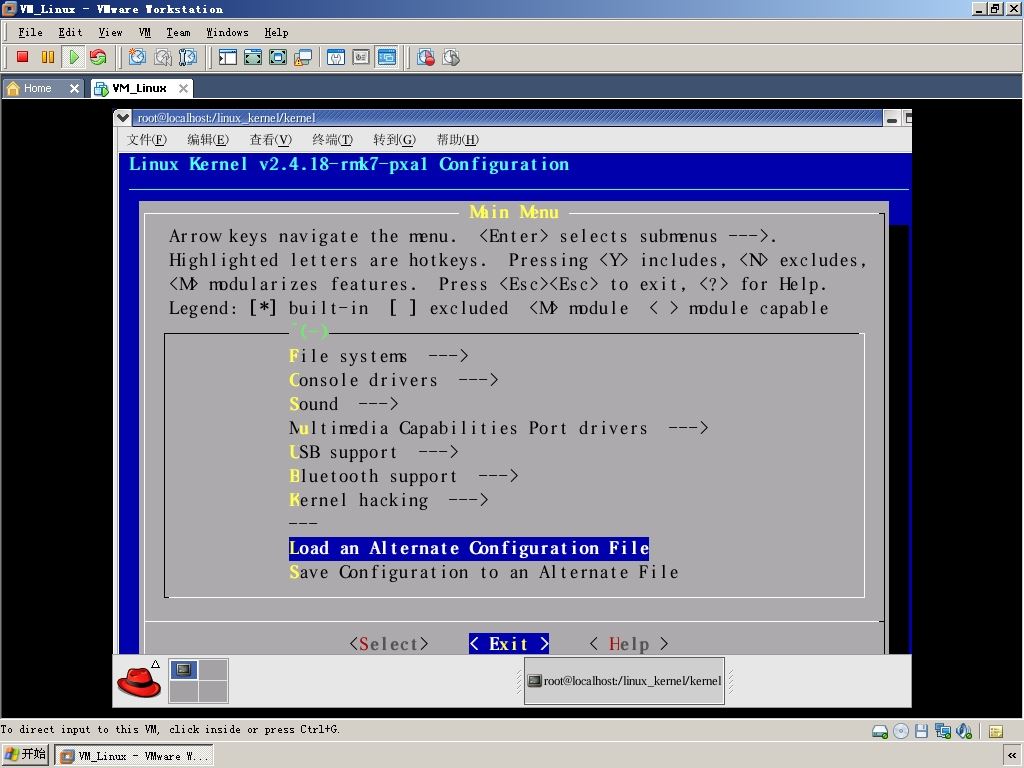The image size is (1024, 768).
Task: Open the Team menu
Action: point(178,32)
